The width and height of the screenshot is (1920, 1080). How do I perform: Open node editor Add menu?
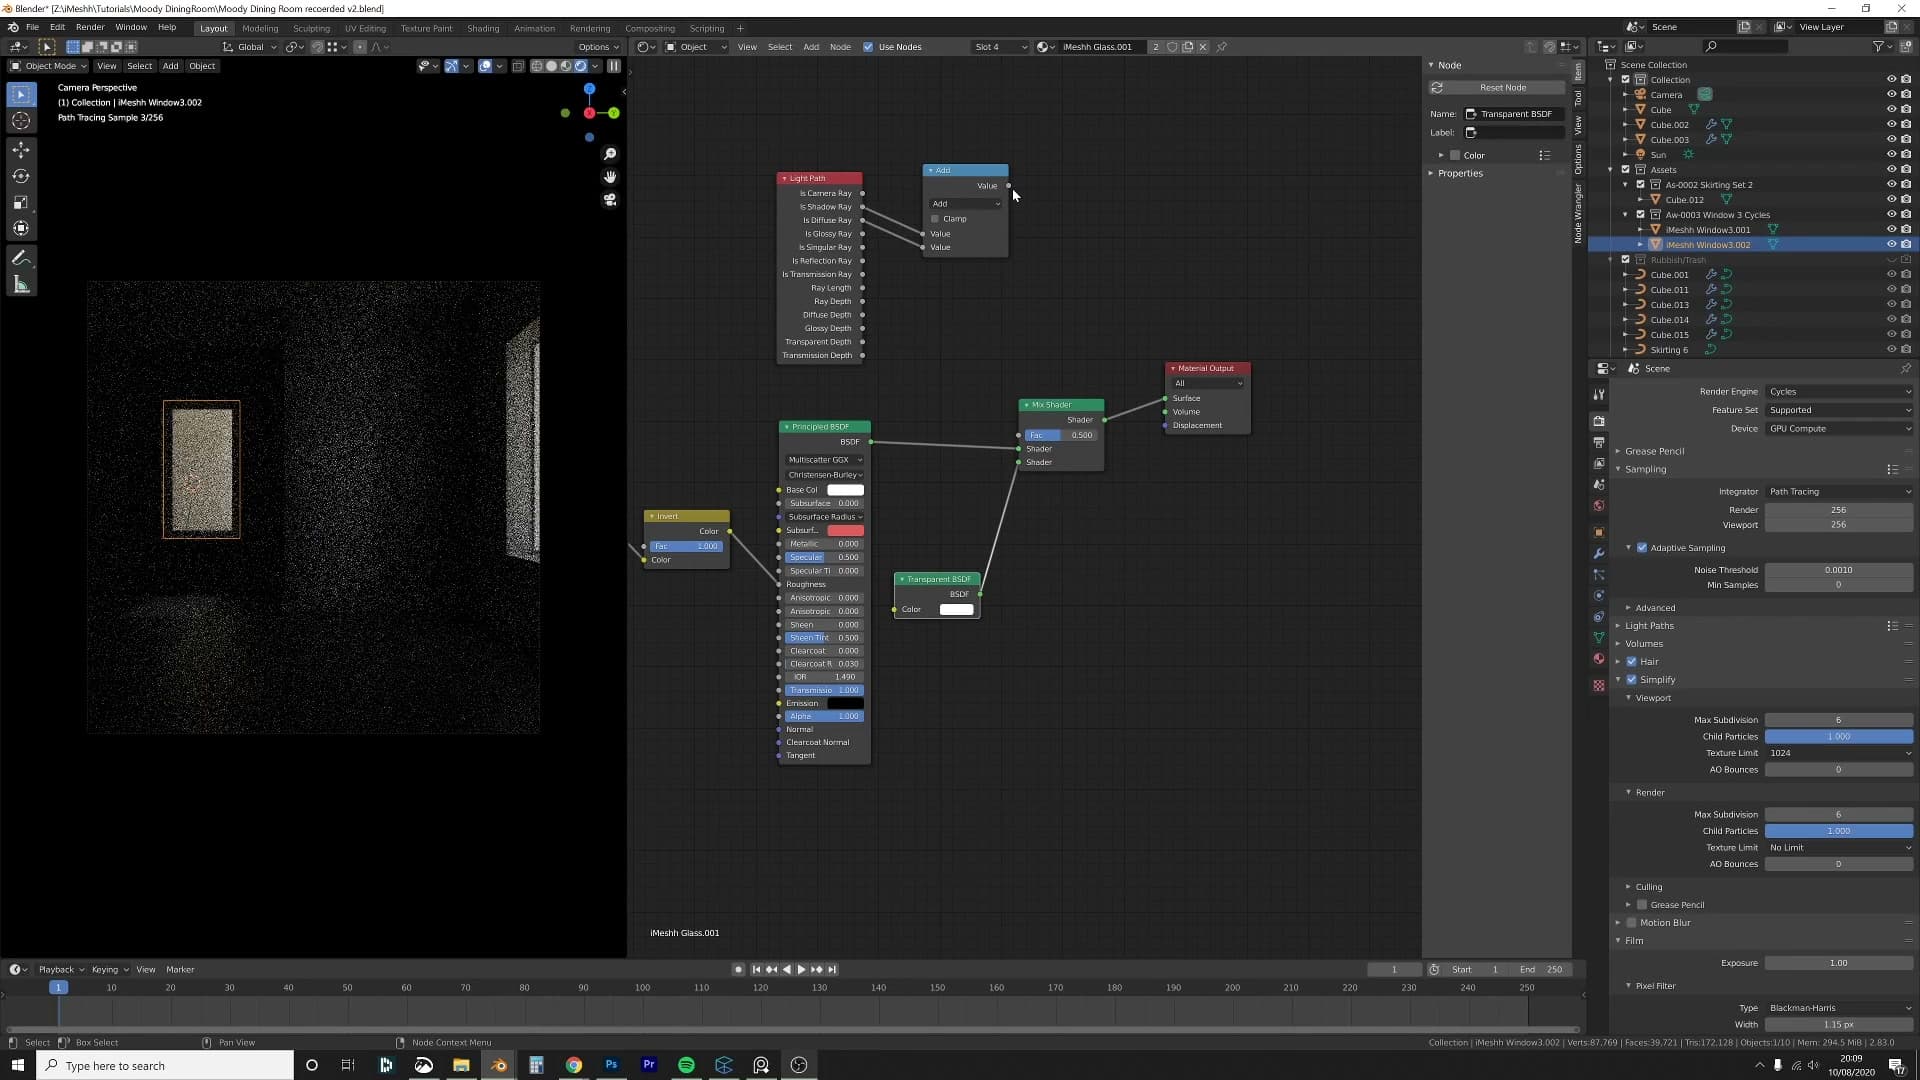click(811, 47)
